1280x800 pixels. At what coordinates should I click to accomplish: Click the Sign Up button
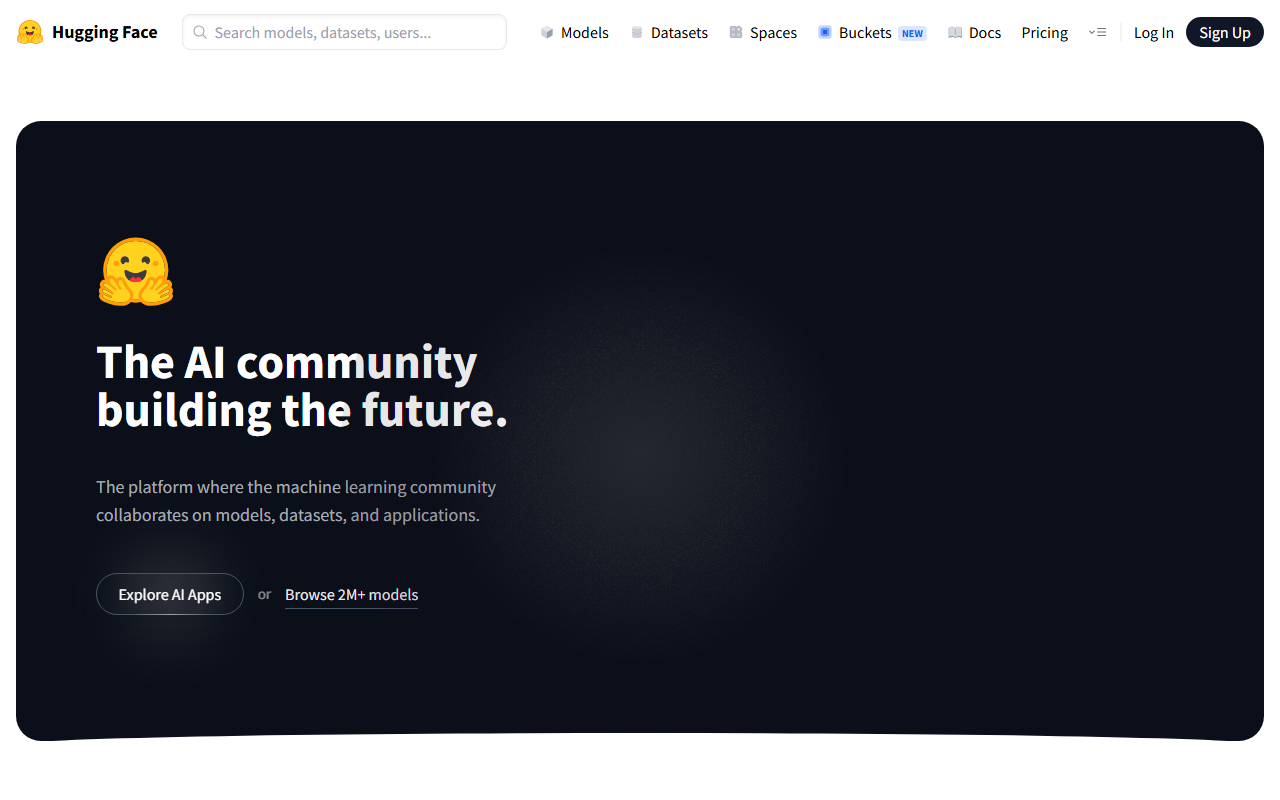coord(1225,32)
